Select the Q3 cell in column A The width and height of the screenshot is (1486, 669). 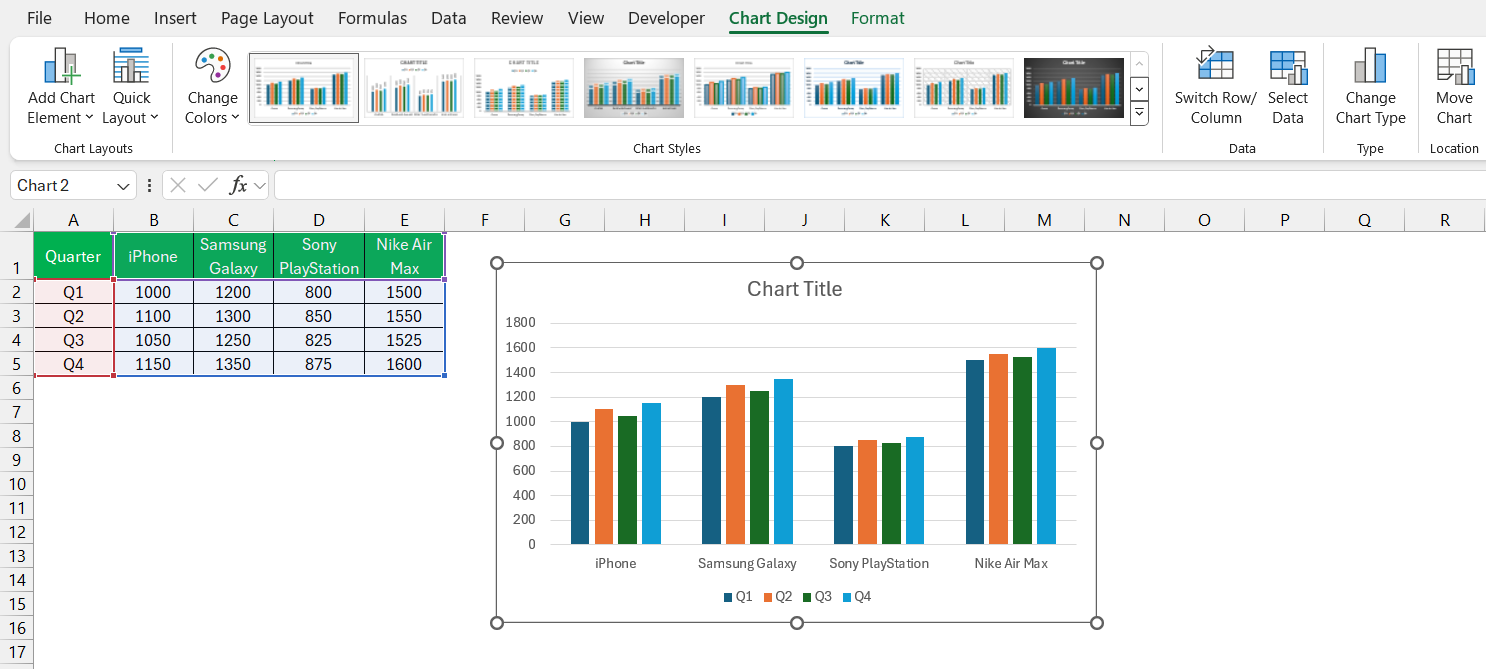click(x=73, y=340)
